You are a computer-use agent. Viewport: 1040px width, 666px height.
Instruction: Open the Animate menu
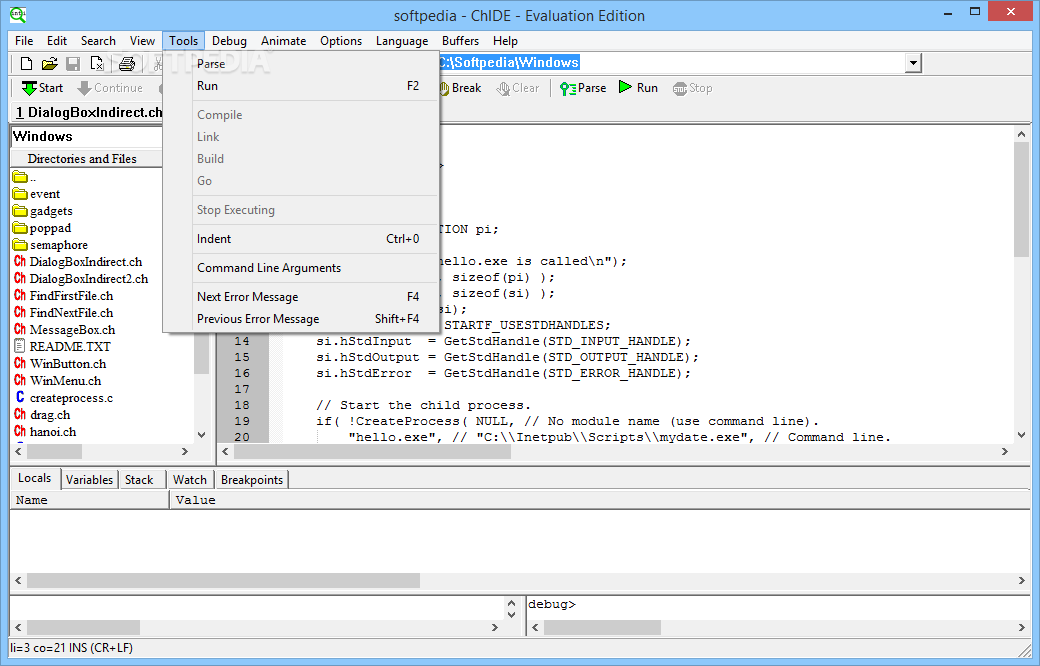pyautogui.click(x=283, y=41)
